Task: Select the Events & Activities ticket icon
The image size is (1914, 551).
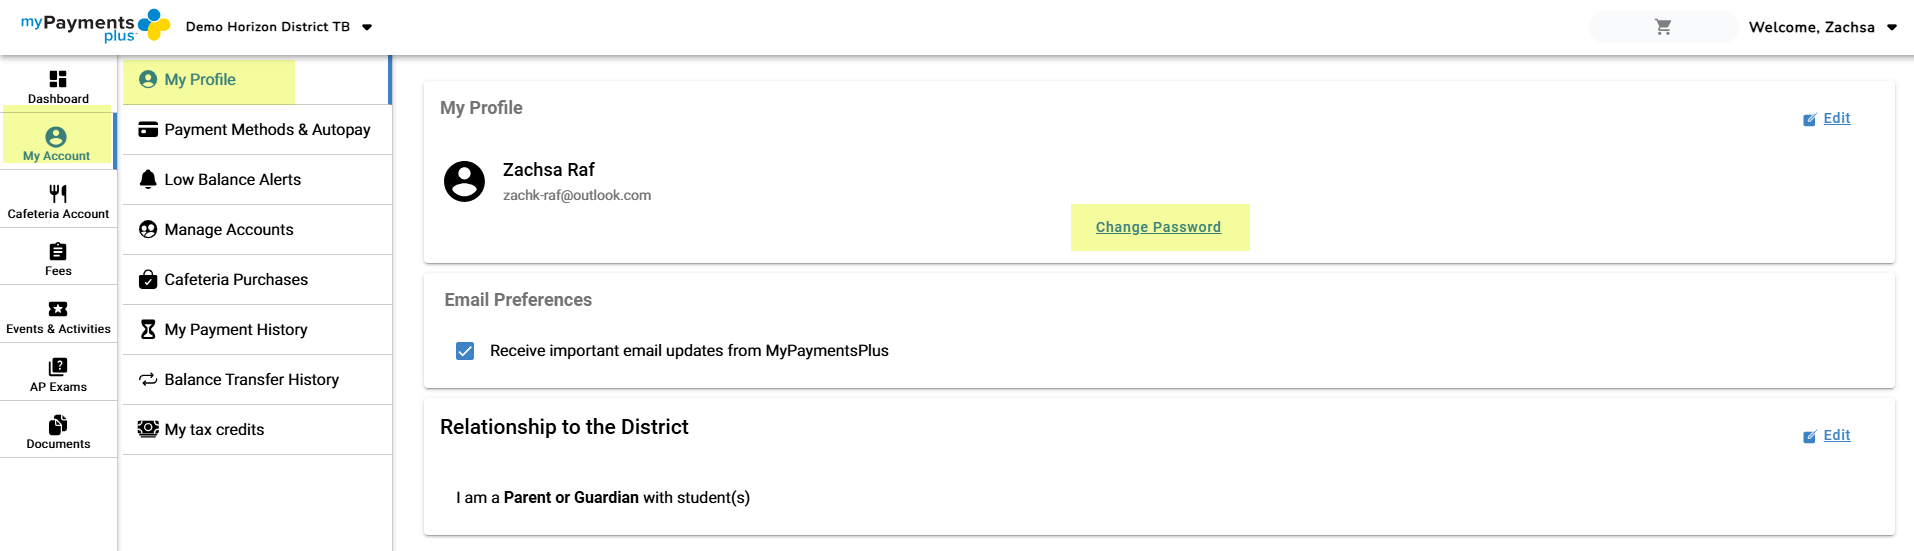Action: click(58, 309)
